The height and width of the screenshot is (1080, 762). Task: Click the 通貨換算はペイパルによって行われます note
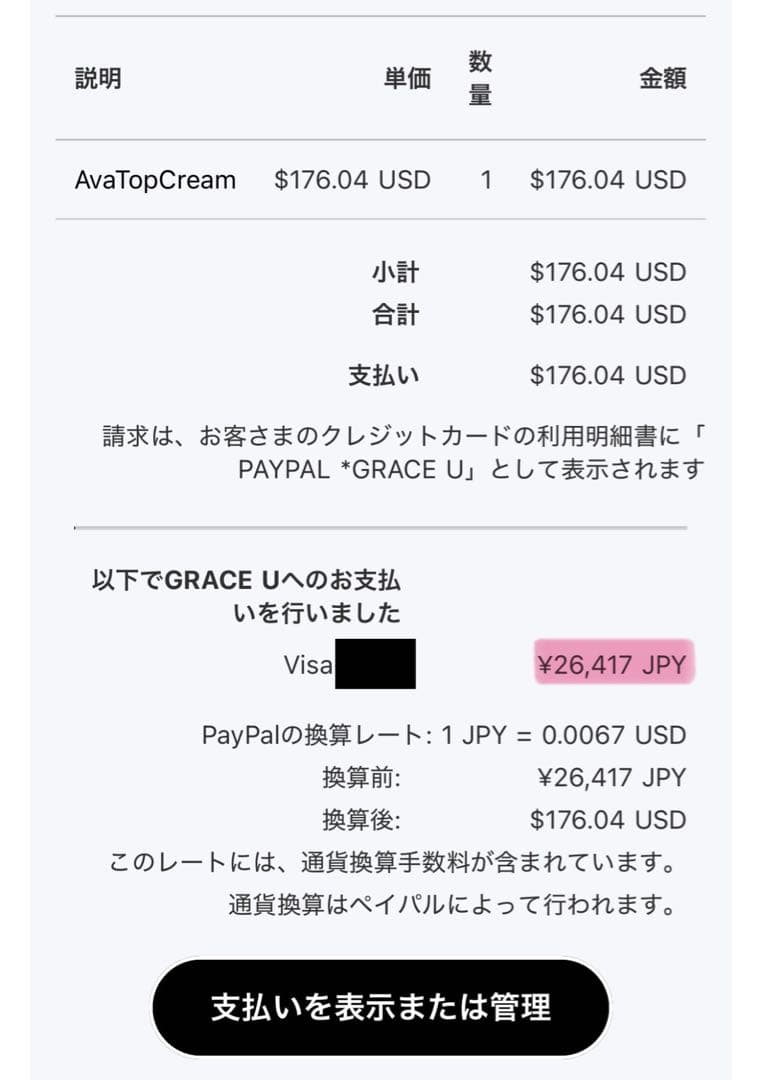(452, 905)
